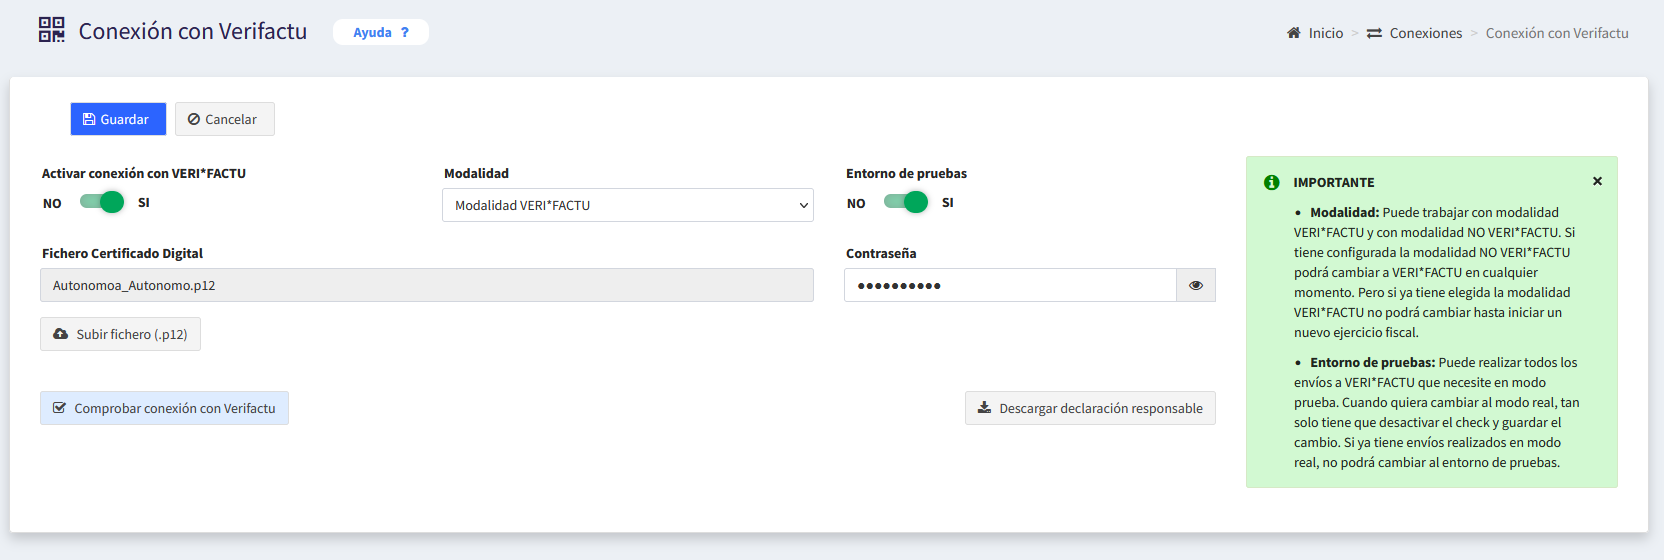This screenshot has height=560, width=1664.
Task: Open the Modalidad dropdown
Action: [x=627, y=205]
